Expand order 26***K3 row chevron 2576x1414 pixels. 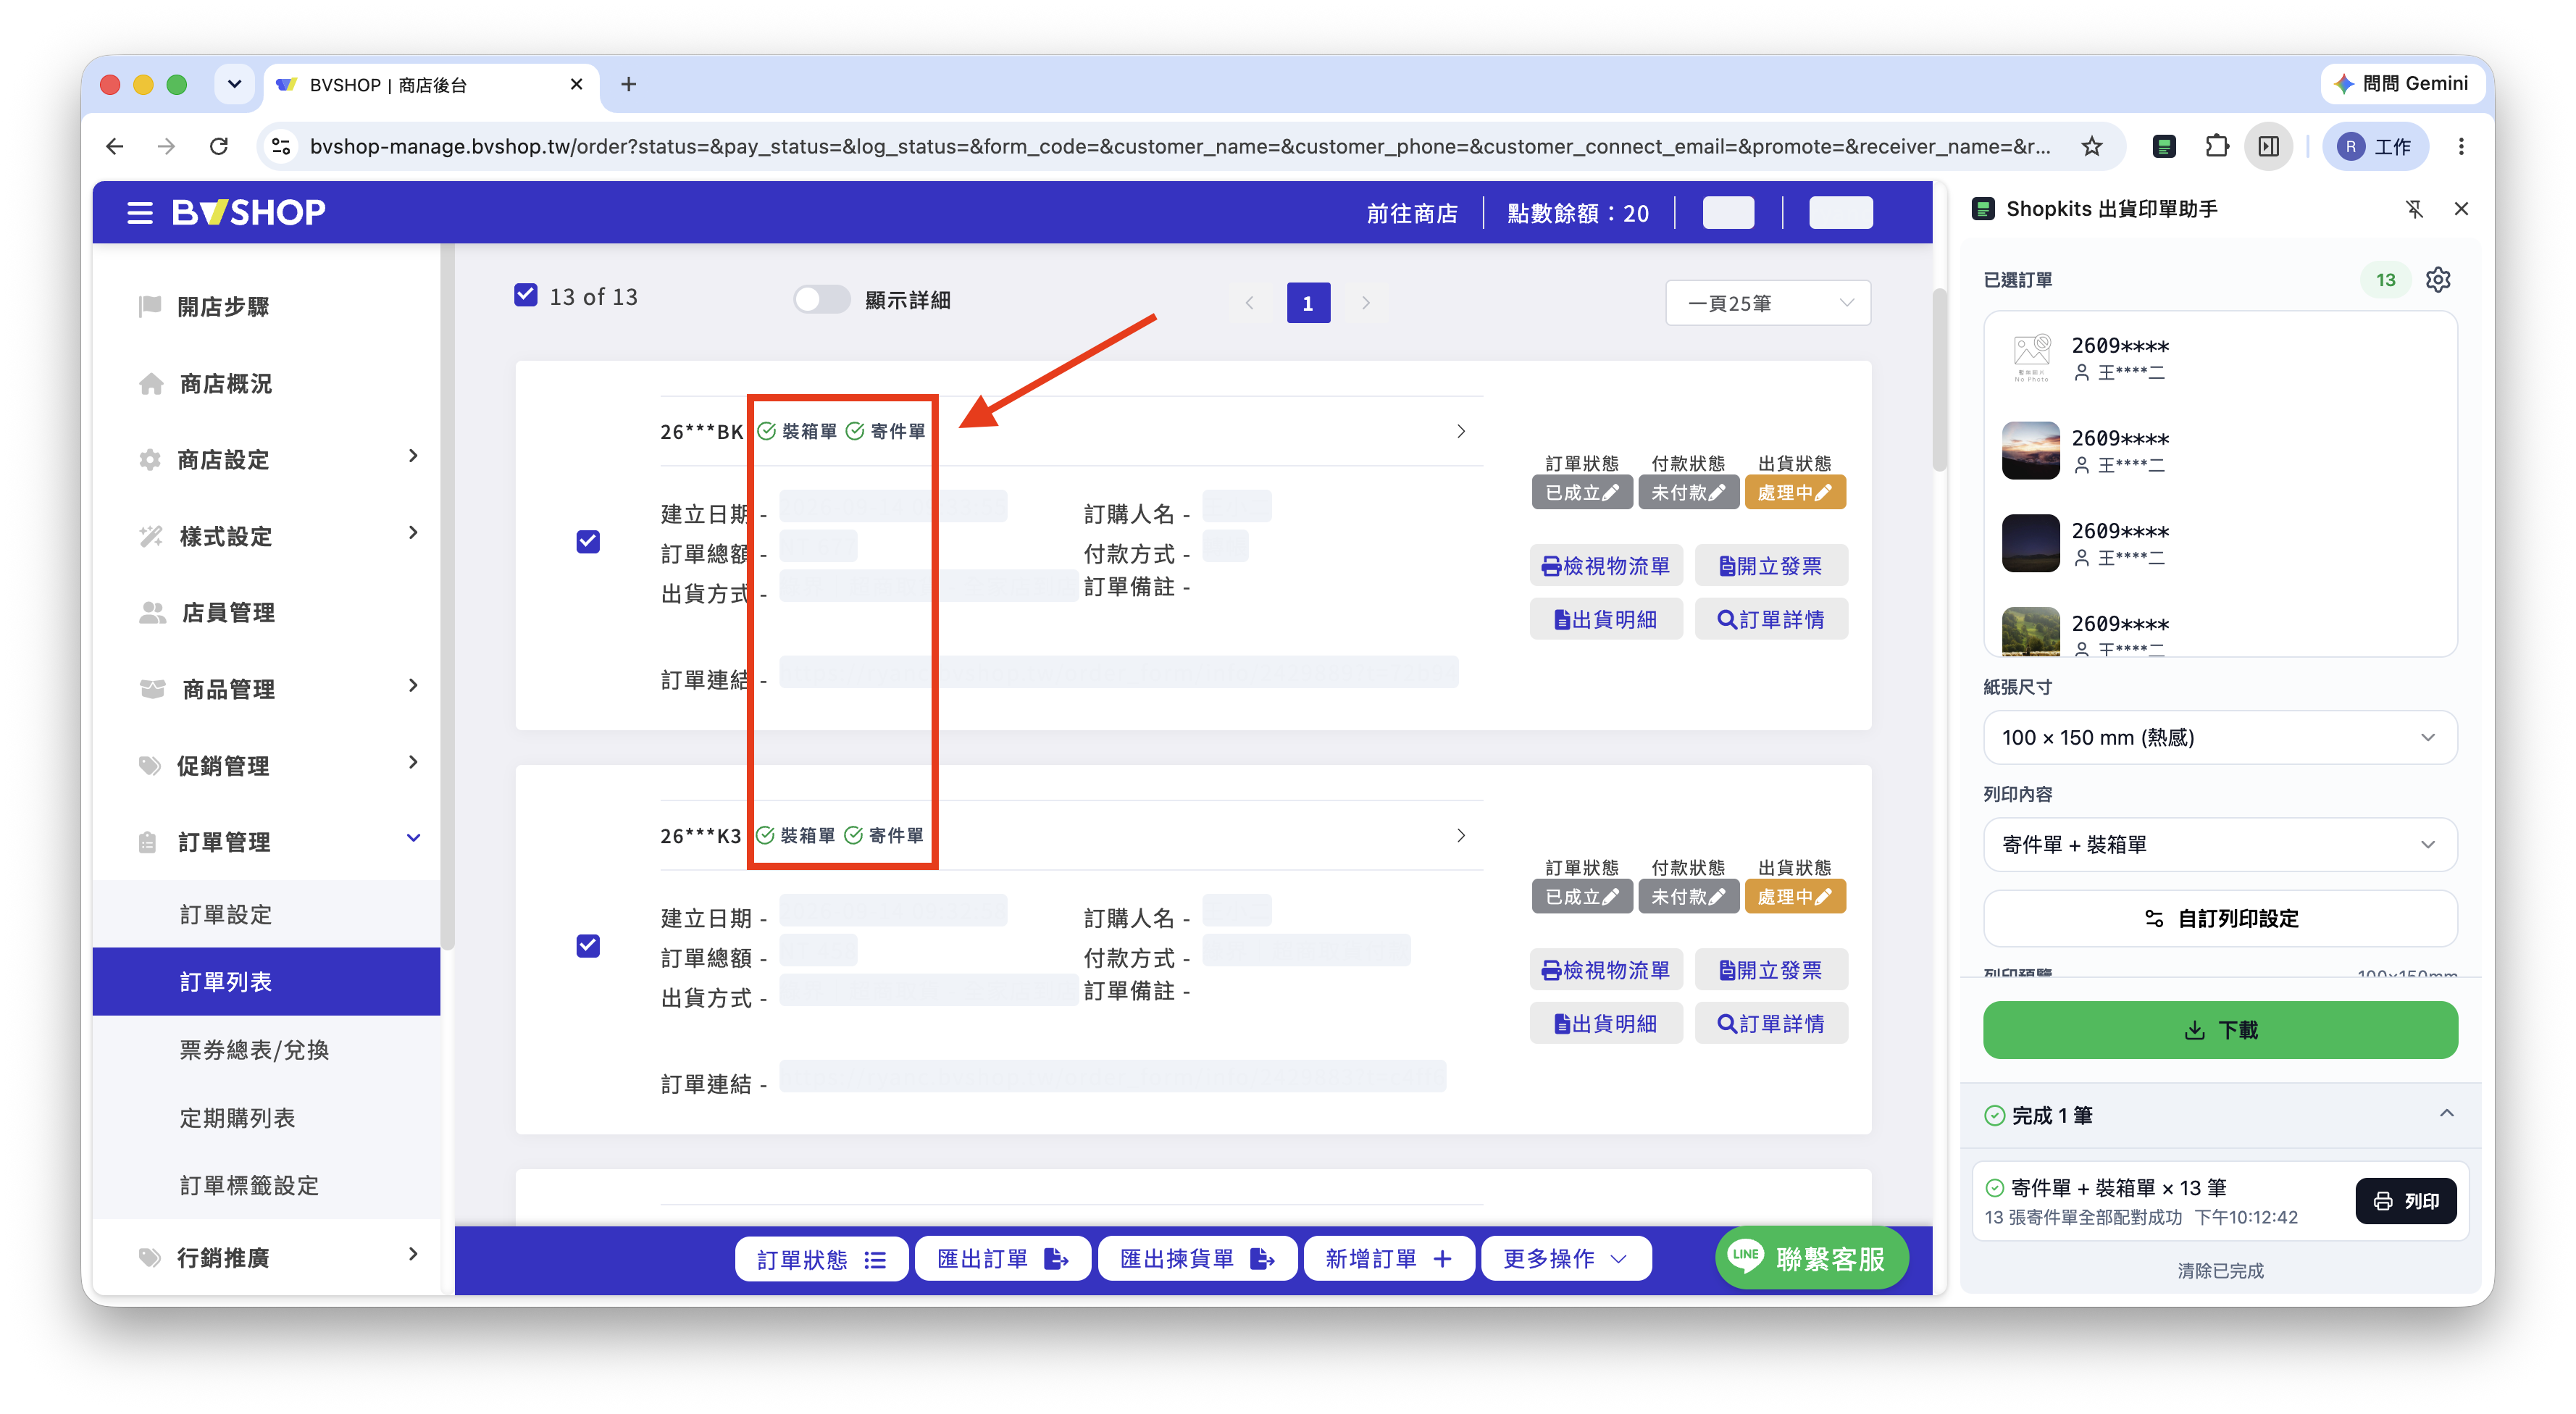pos(1461,835)
